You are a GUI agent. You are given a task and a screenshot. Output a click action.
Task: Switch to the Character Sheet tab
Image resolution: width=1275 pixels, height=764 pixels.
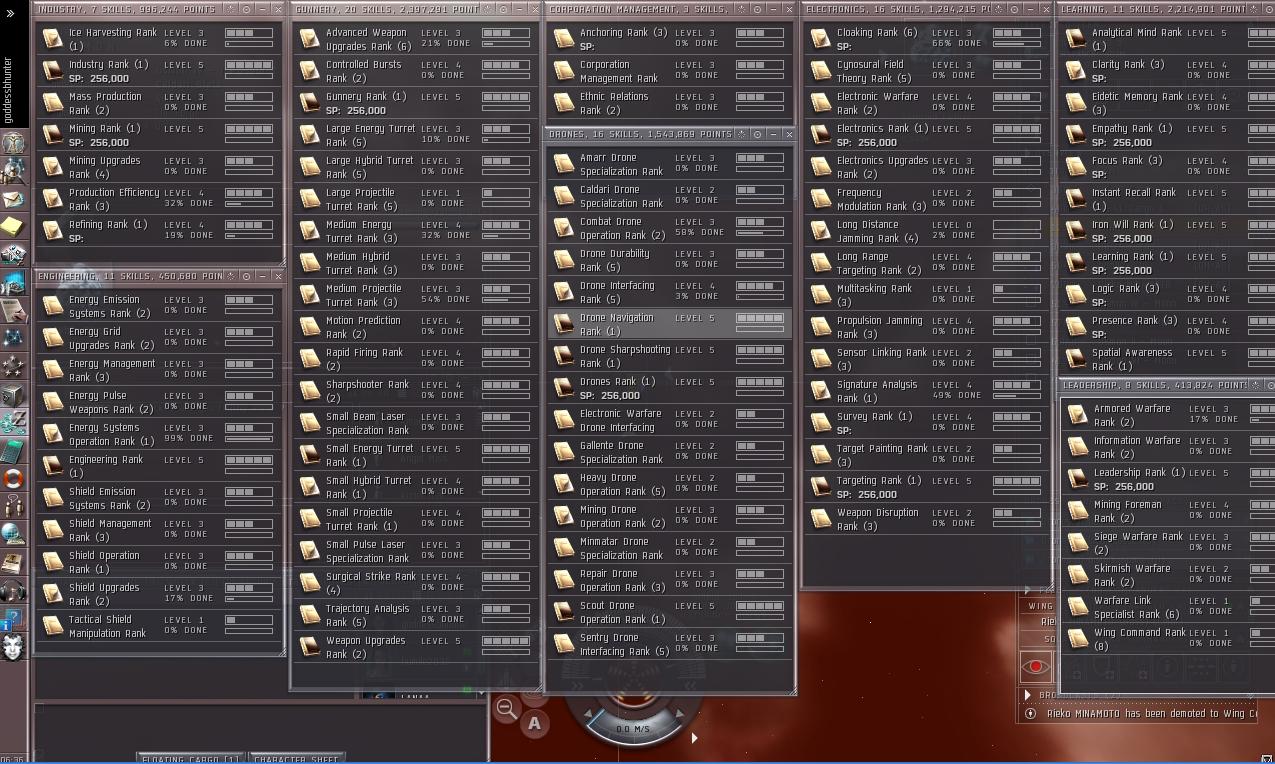[296, 759]
